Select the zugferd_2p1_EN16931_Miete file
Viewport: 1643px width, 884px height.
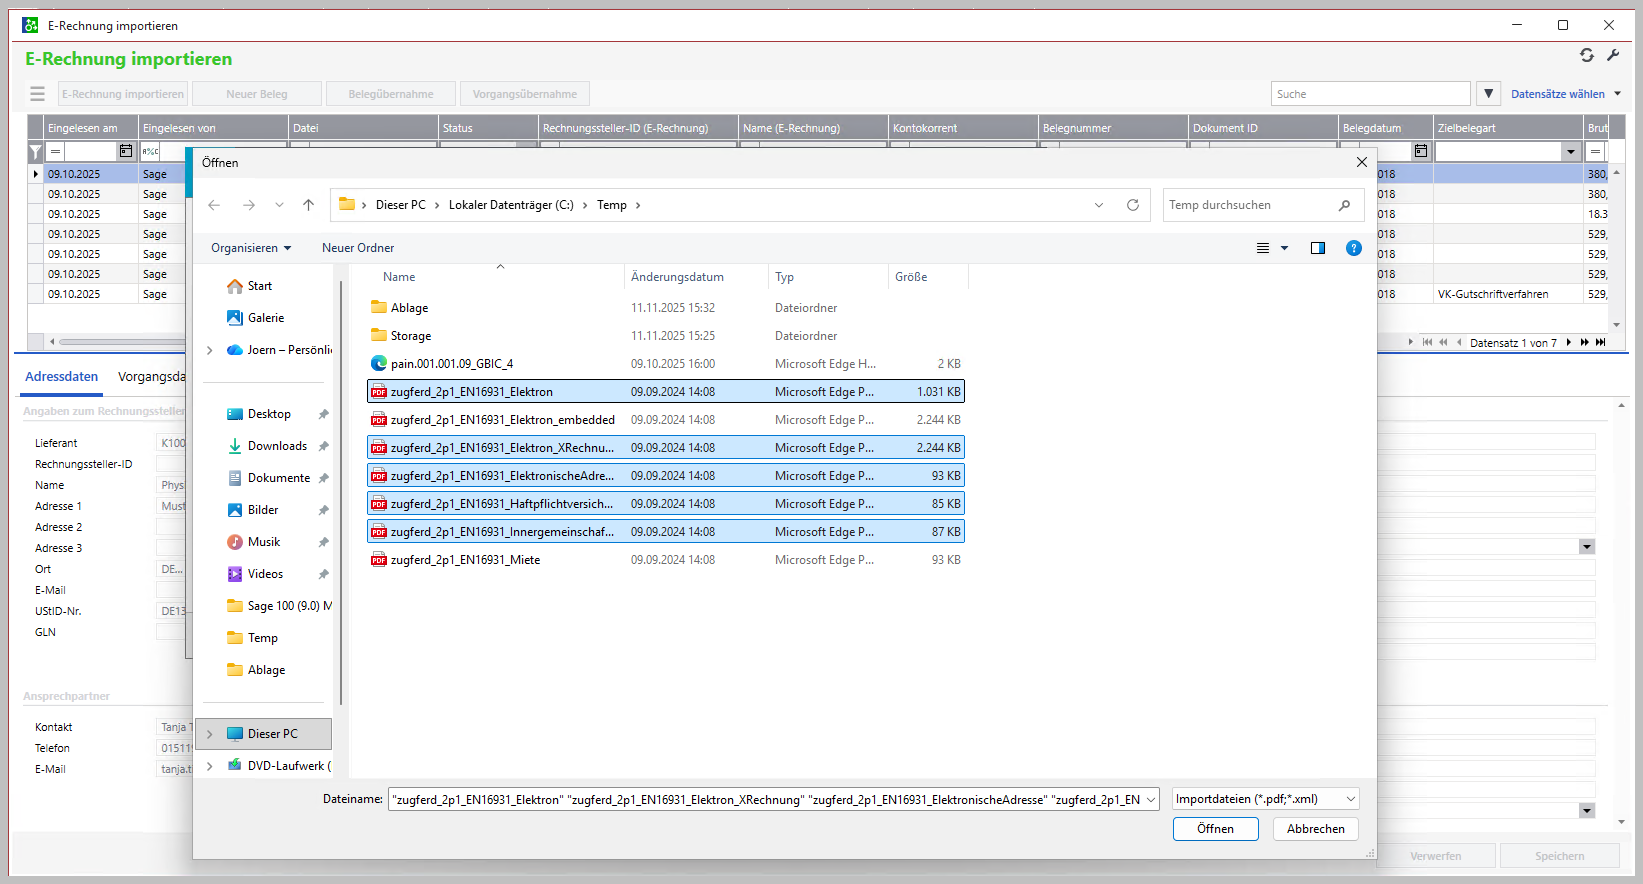click(x=465, y=560)
